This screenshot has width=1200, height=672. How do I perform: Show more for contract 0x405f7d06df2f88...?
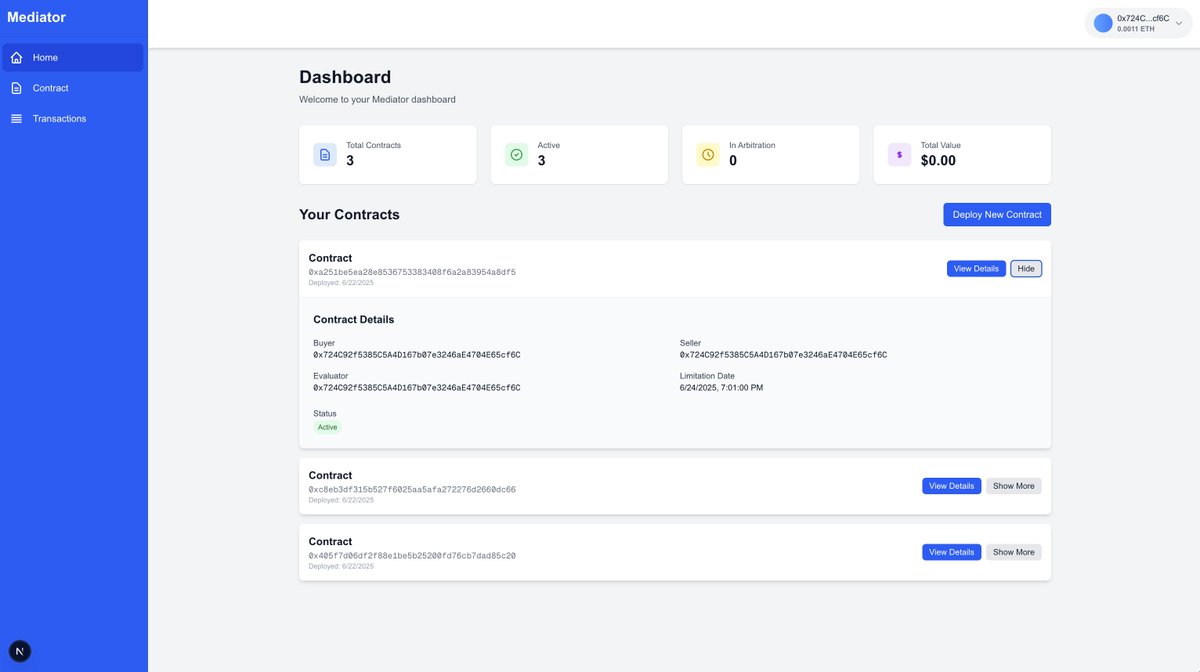1014,551
